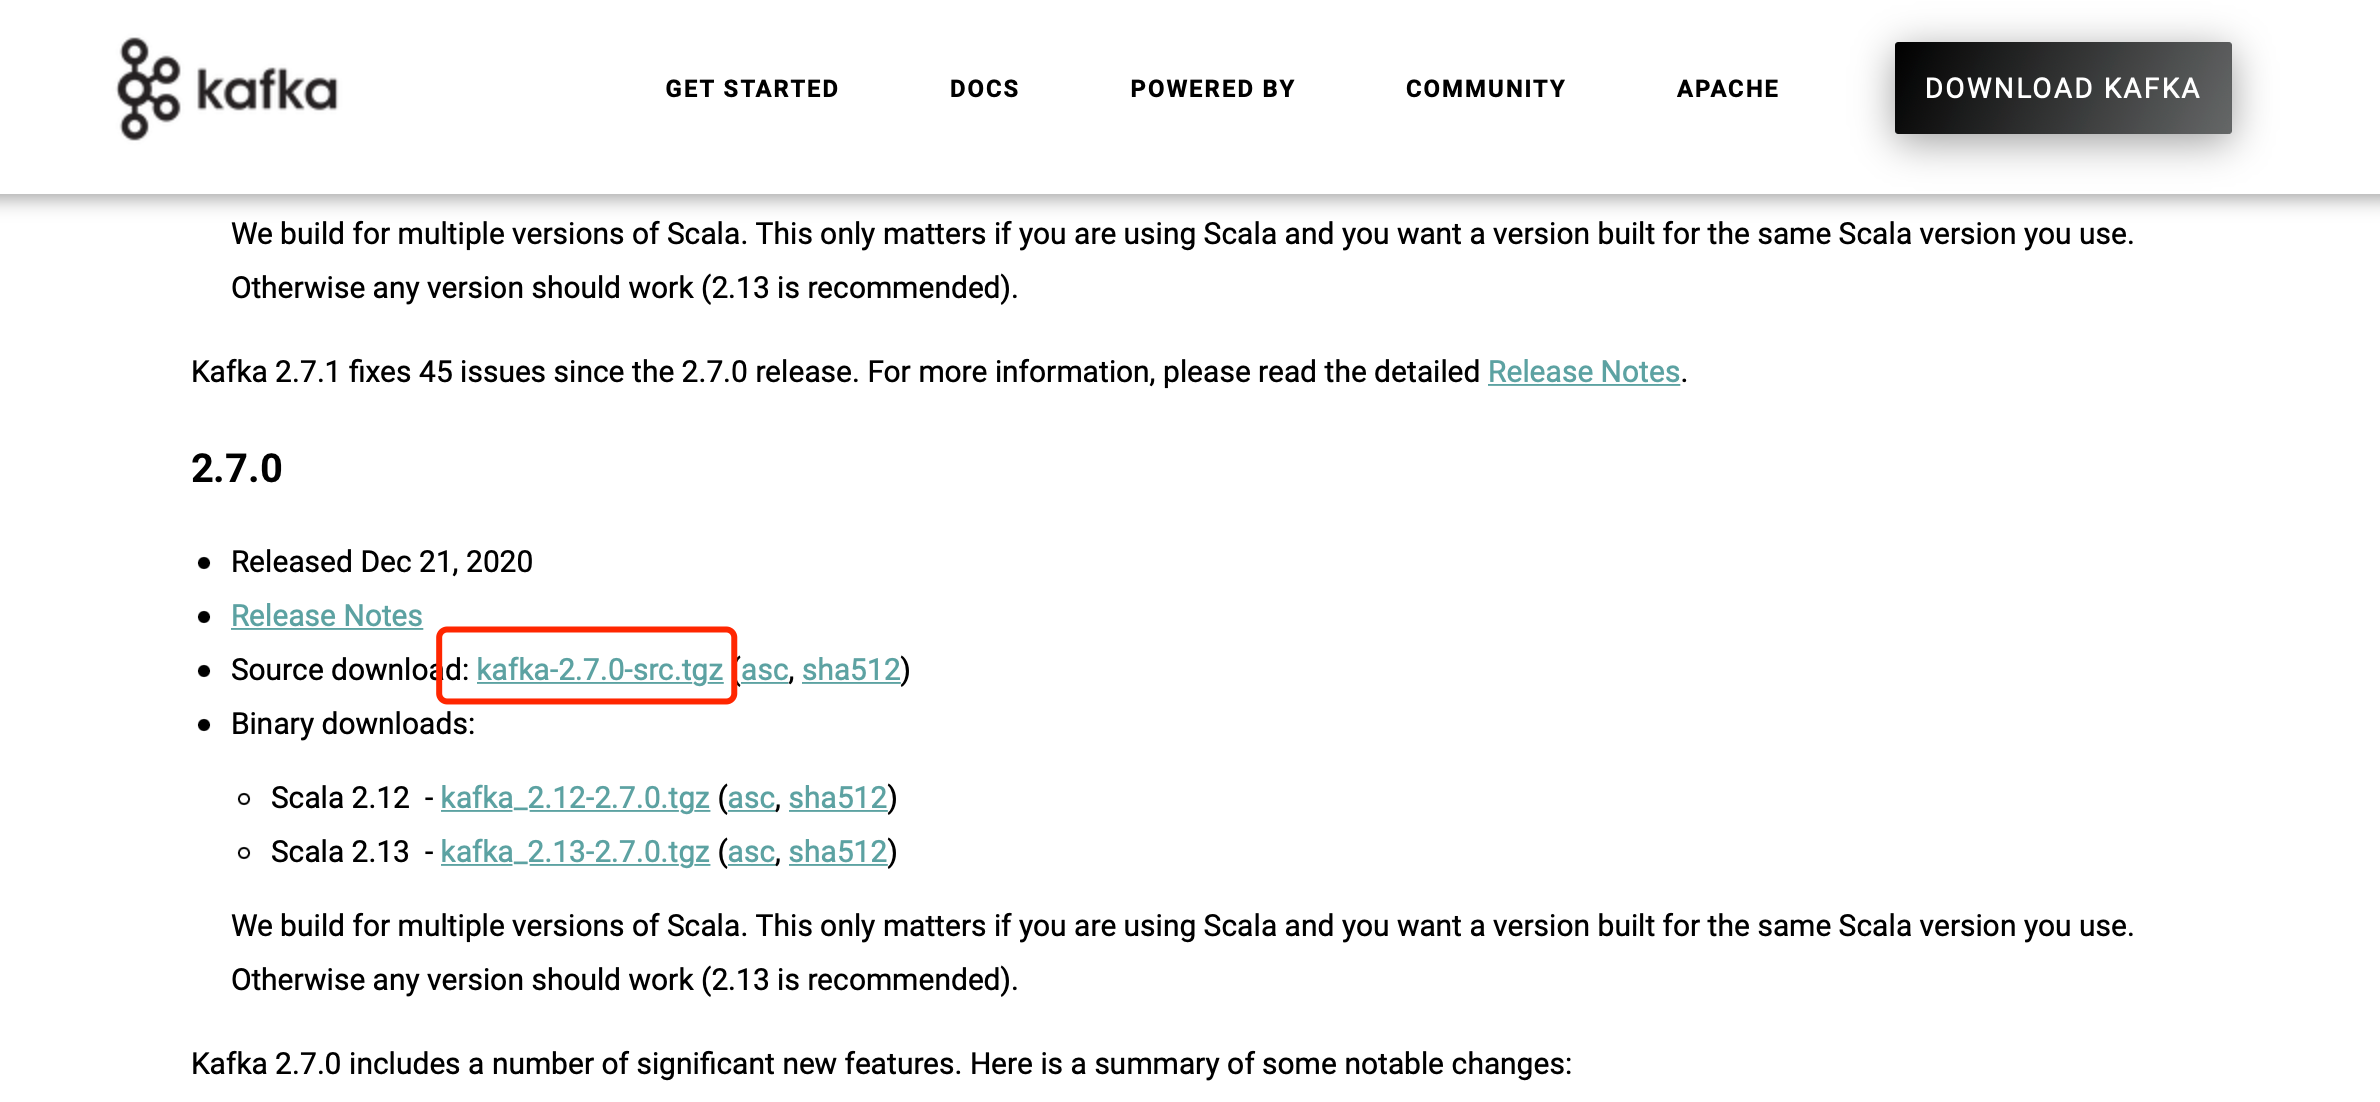This screenshot has width=2380, height=1102.
Task: Open sha512 checksum for Scala 2.12 binary
Action: coord(838,798)
